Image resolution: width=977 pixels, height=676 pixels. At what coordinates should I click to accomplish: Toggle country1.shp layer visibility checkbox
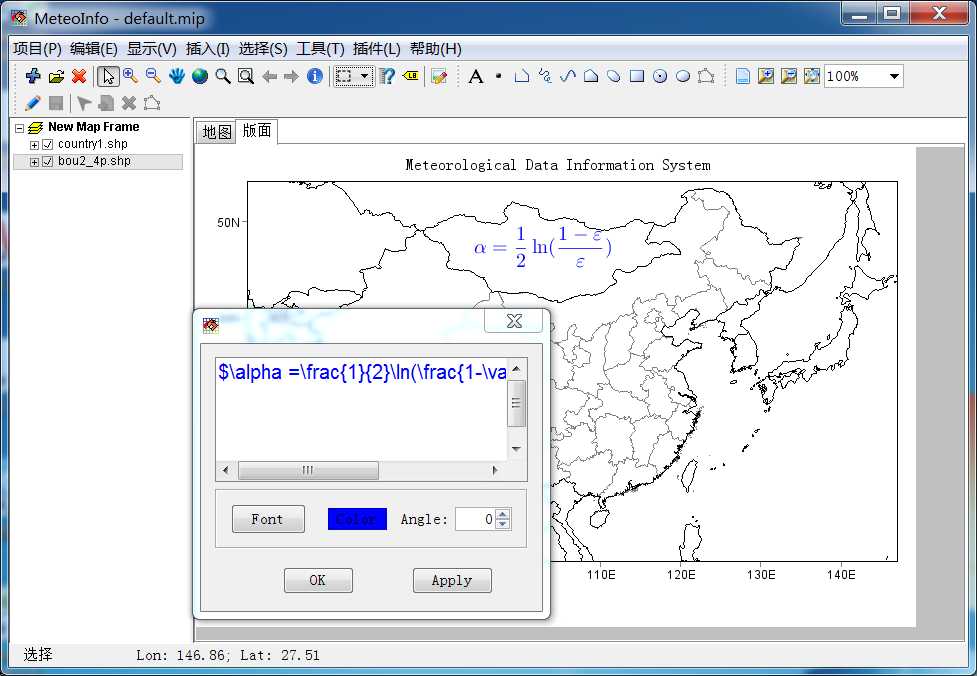tap(47, 145)
